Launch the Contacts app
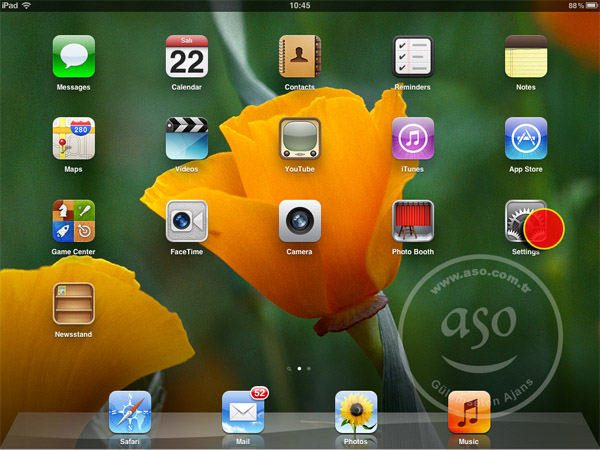Image resolution: width=600 pixels, height=450 pixels. coord(300,56)
